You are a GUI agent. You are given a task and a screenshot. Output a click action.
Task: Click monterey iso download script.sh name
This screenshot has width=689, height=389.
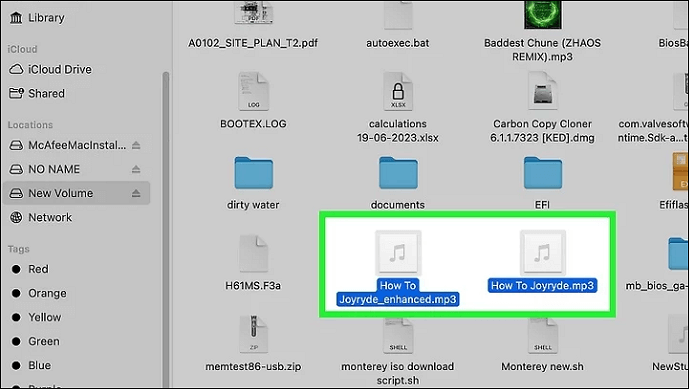tap(398, 373)
